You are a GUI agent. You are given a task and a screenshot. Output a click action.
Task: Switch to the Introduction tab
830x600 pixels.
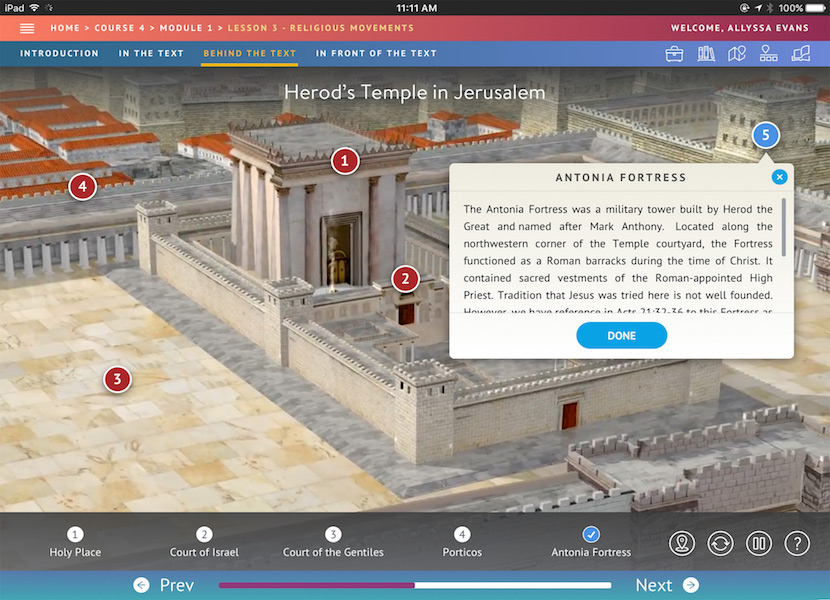(x=59, y=54)
